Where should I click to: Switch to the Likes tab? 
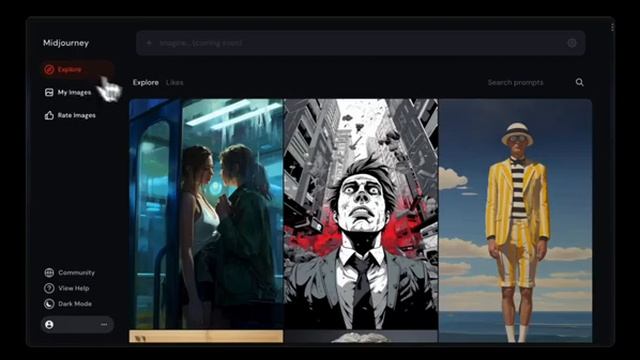[175, 82]
